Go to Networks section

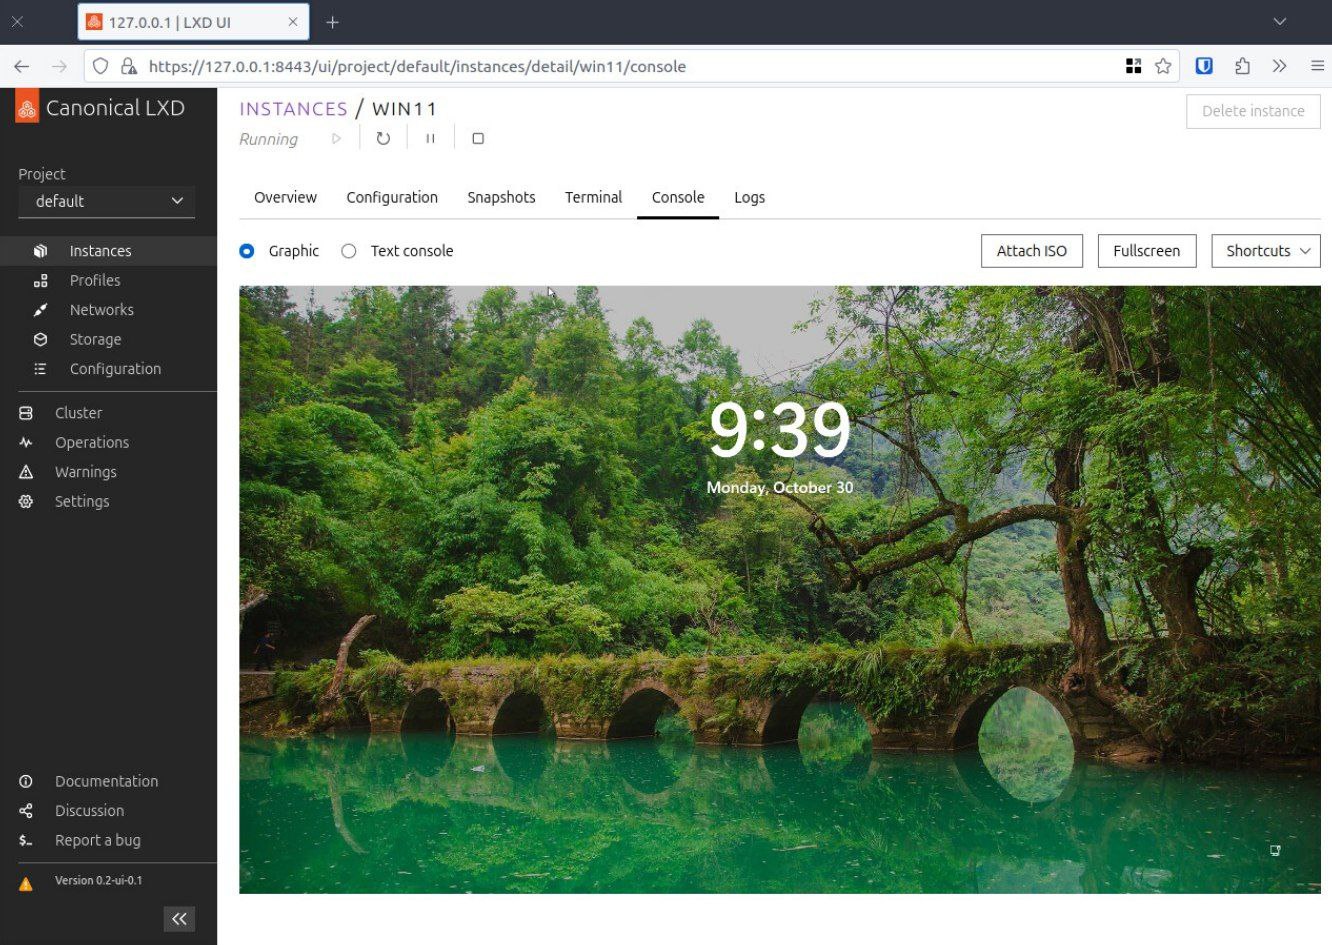point(101,310)
